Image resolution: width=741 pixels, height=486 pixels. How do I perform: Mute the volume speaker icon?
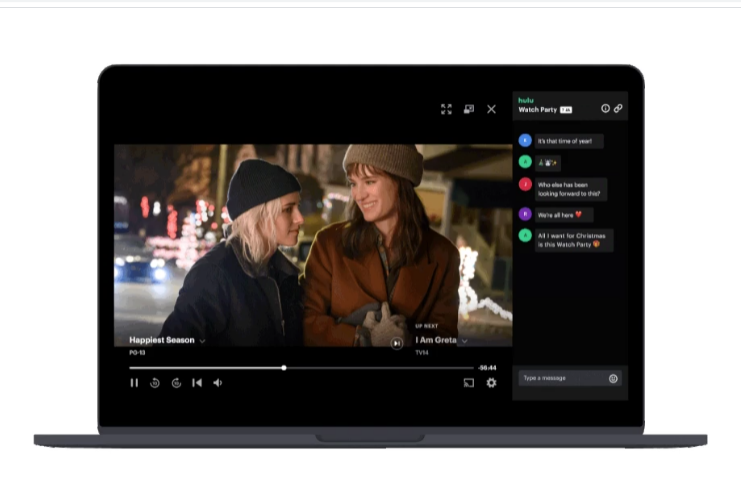tap(218, 383)
